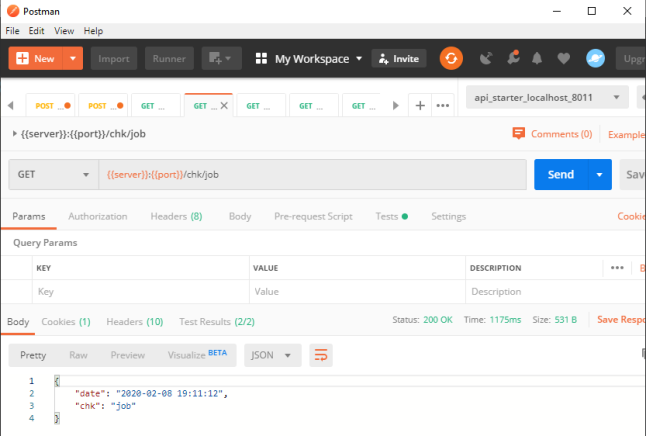Open the JSON format dropdown

[x=273, y=355]
